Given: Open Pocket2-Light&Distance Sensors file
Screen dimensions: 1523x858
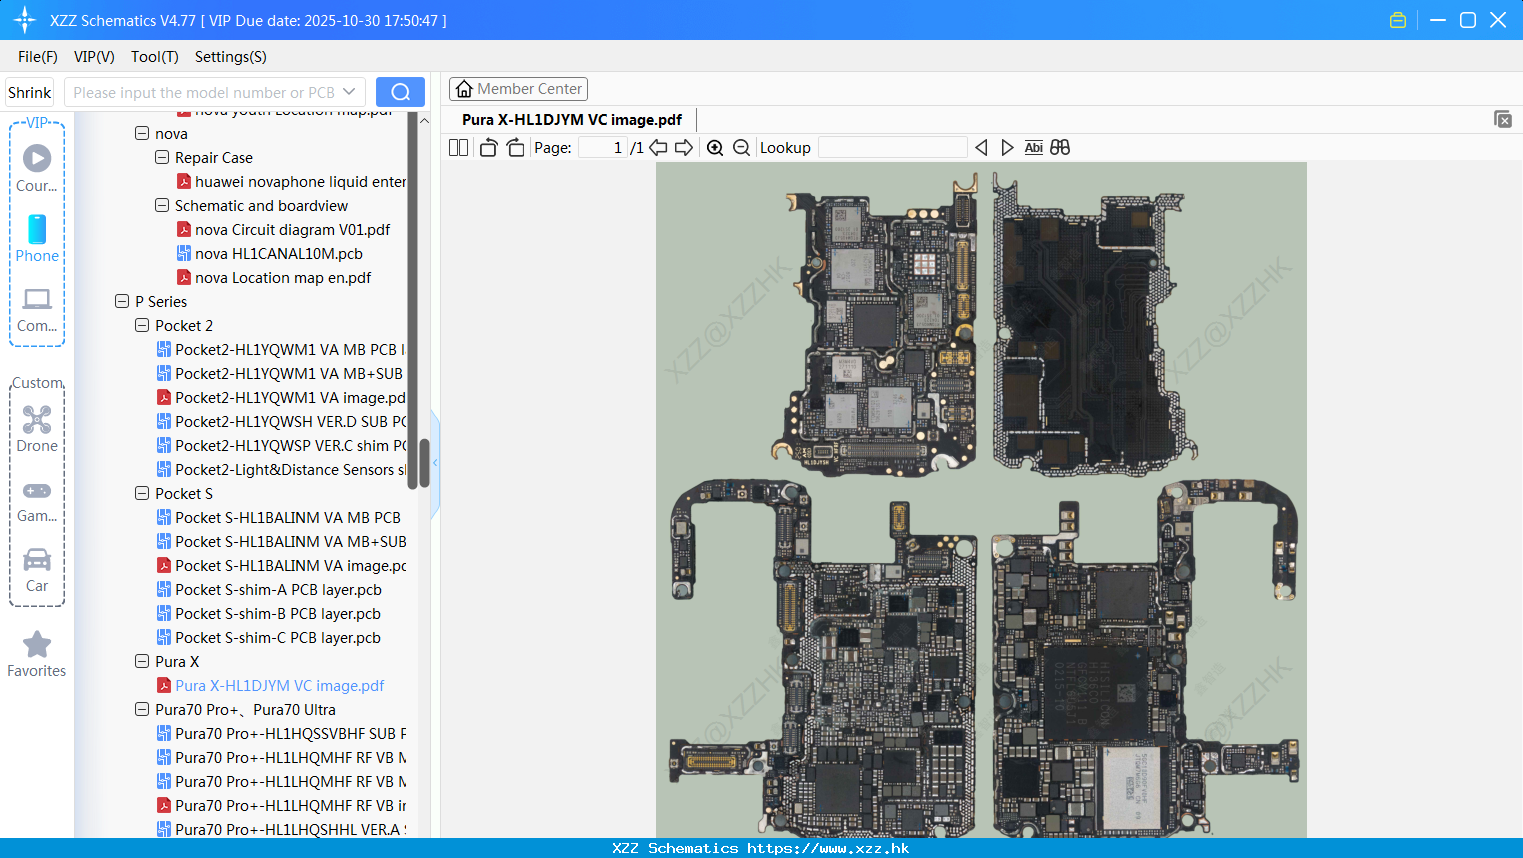Looking at the screenshot, I should tap(281, 469).
